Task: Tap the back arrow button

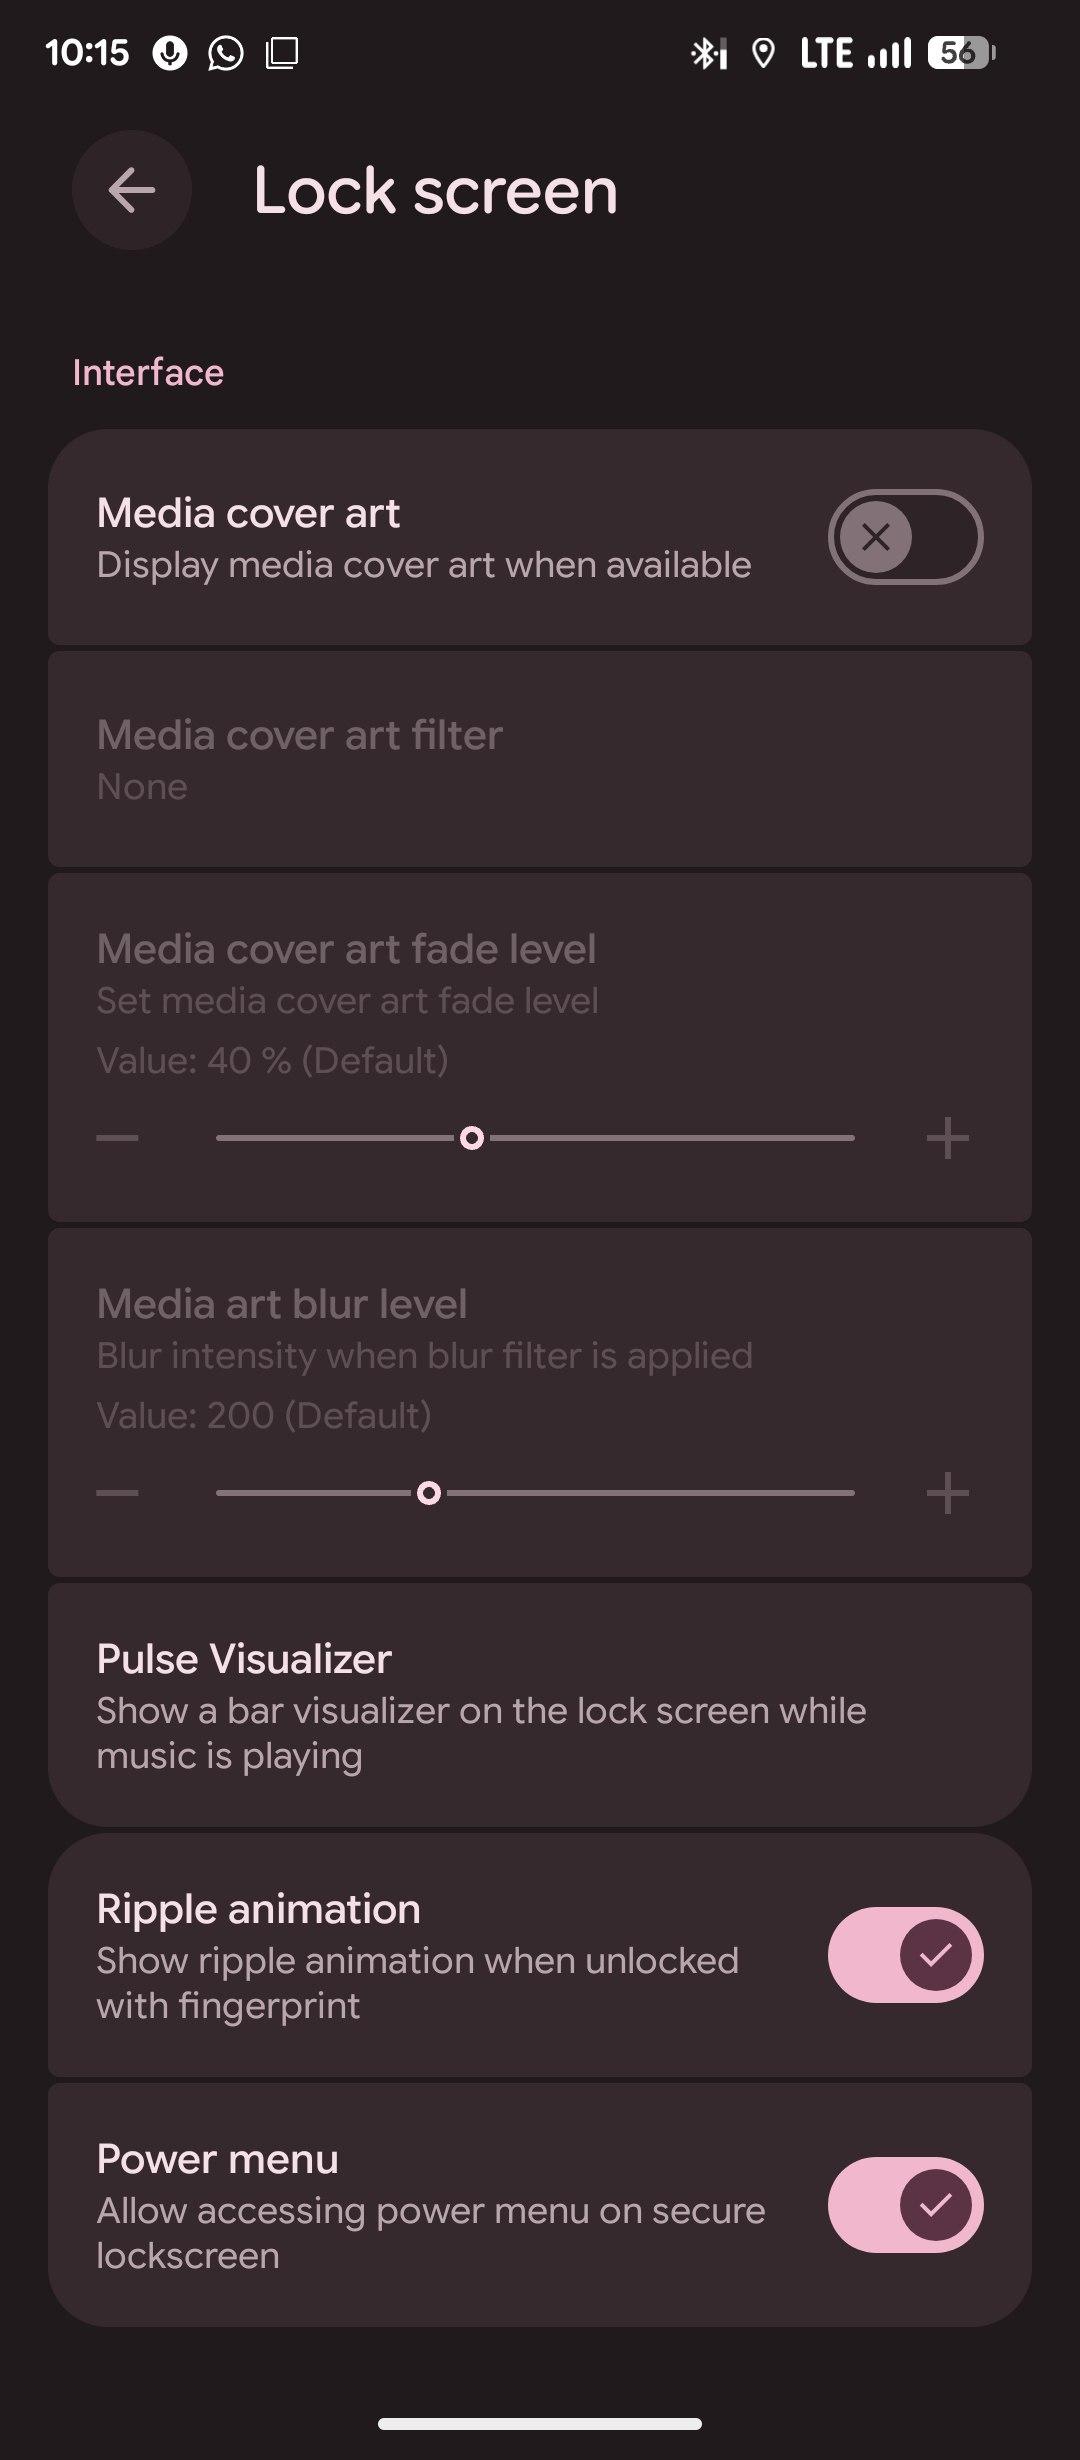Action: coord(132,190)
